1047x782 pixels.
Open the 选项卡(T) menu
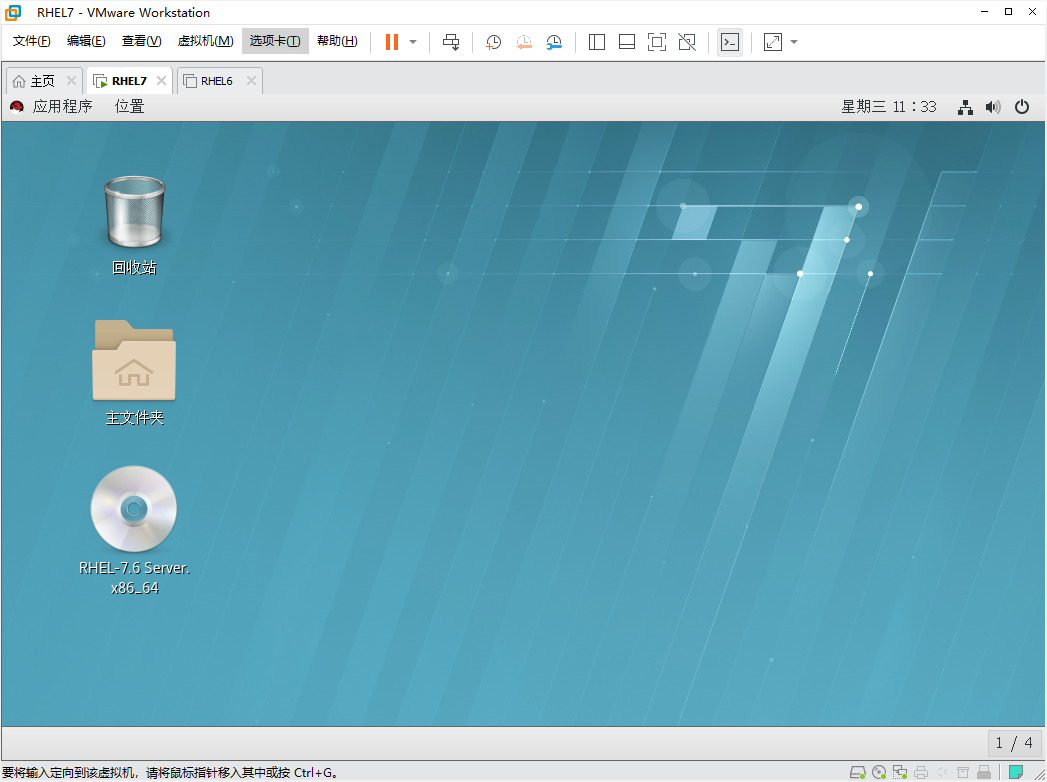coord(275,41)
